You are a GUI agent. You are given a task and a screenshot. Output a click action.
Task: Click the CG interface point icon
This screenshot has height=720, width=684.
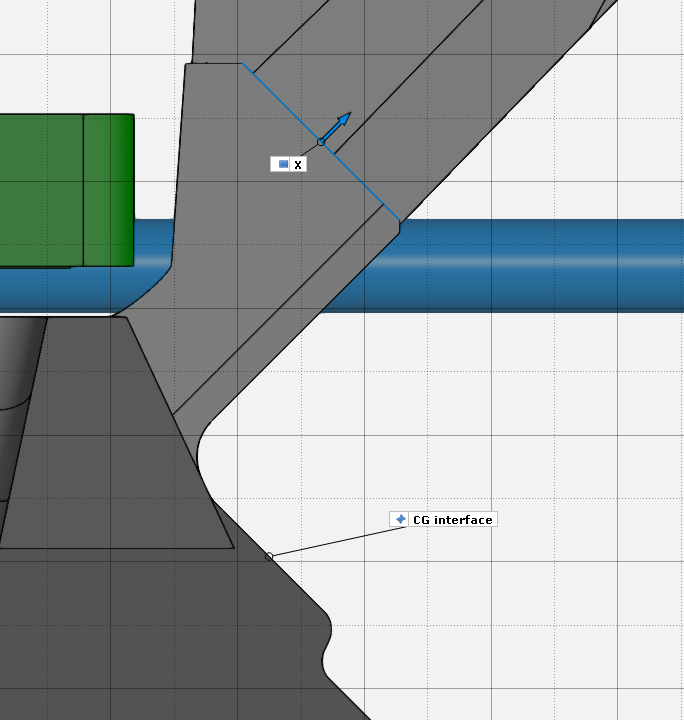click(x=400, y=519)
